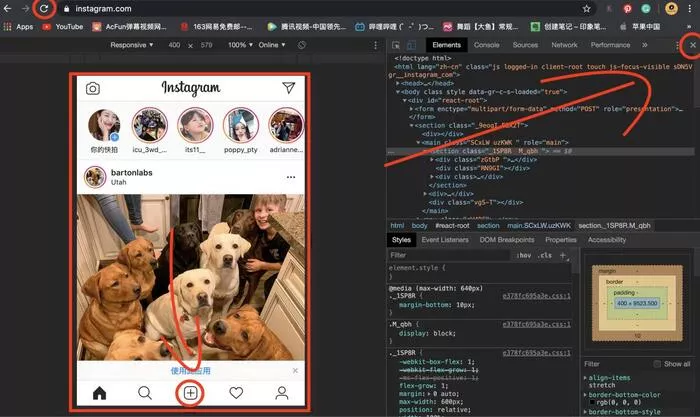The height and width of the screenshot is (417, 700).
Task: Open the Accessibility pane tab
Action: tap(607, 240)
